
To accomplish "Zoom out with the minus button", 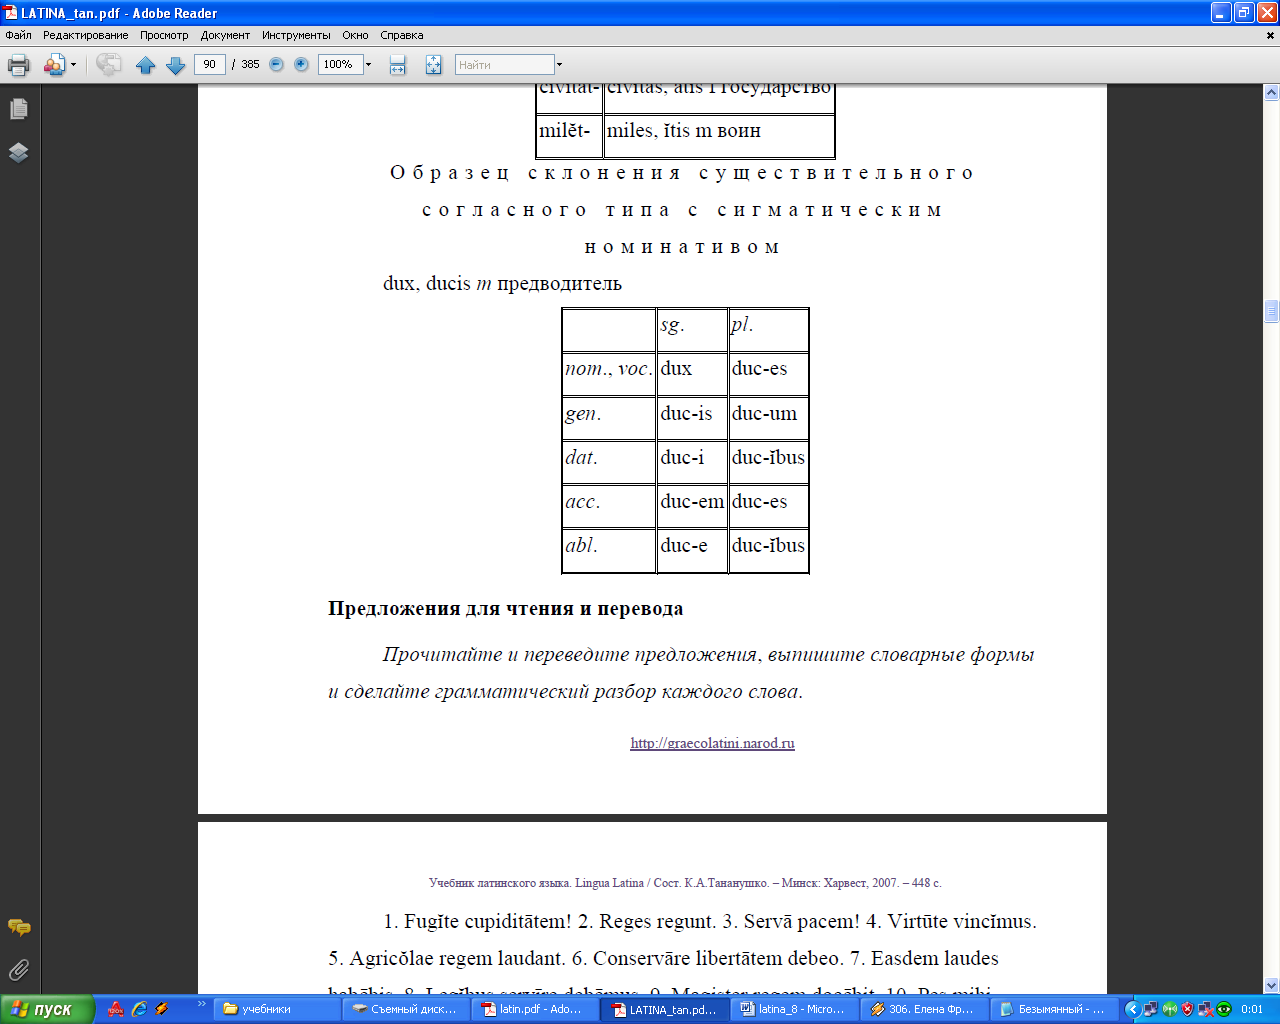I will point(277,64).
